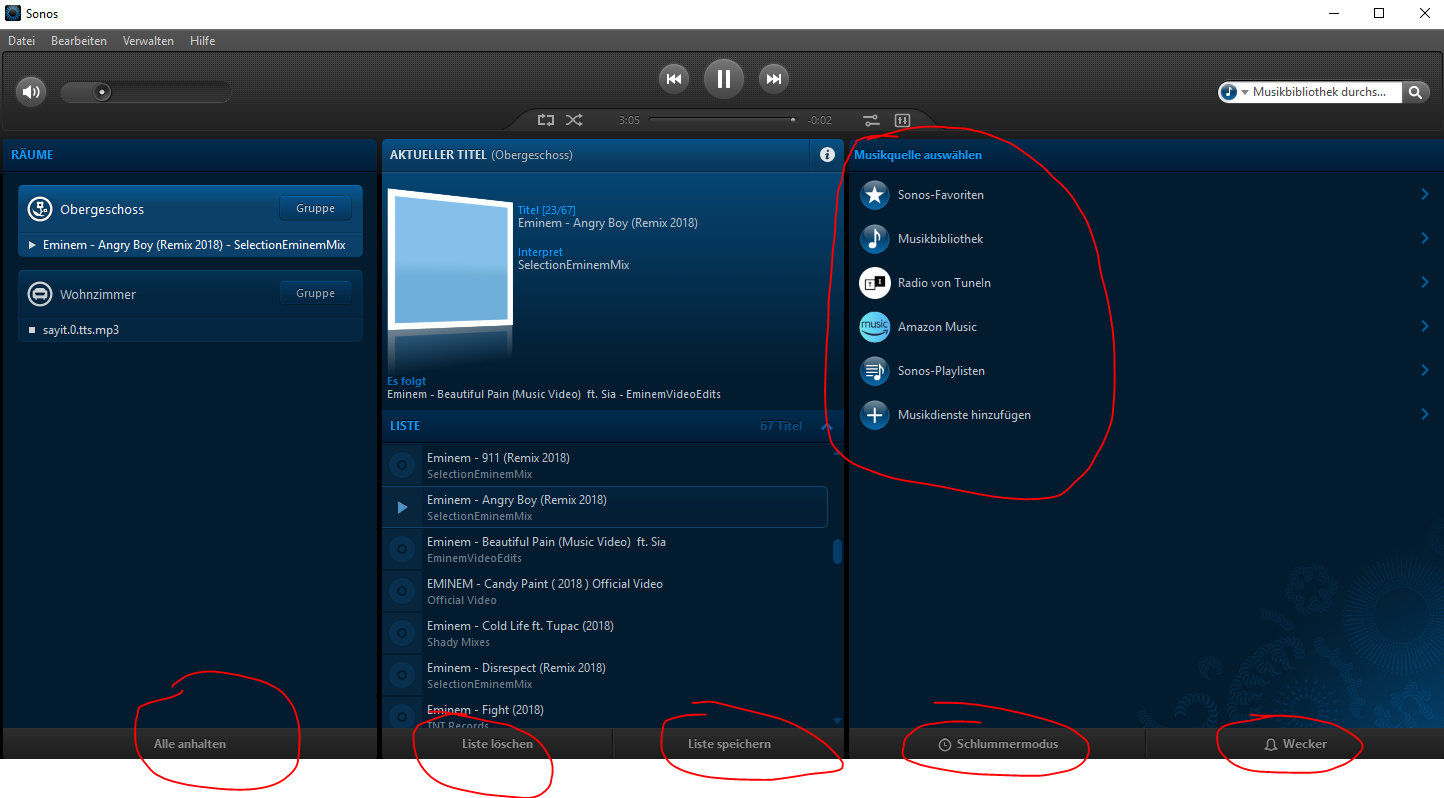The image size is (1444, 798).
Task: Expand Musikdienste hinzufügen with its chevron
Action: [x=1425, y=415]
